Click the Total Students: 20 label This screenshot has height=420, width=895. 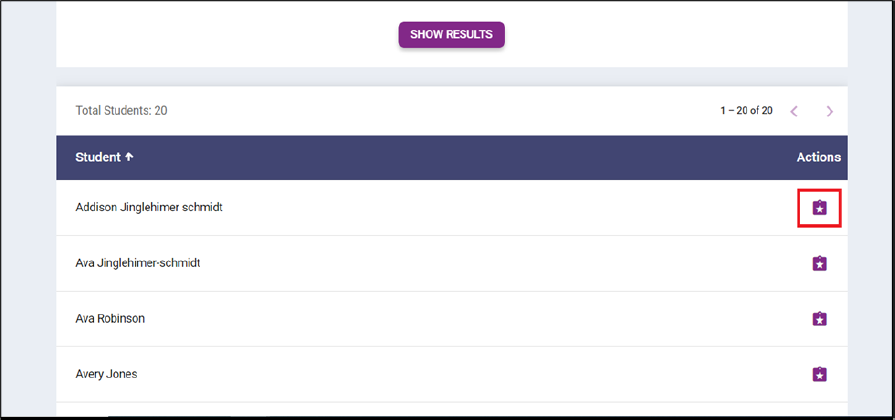tap(121, 111)
